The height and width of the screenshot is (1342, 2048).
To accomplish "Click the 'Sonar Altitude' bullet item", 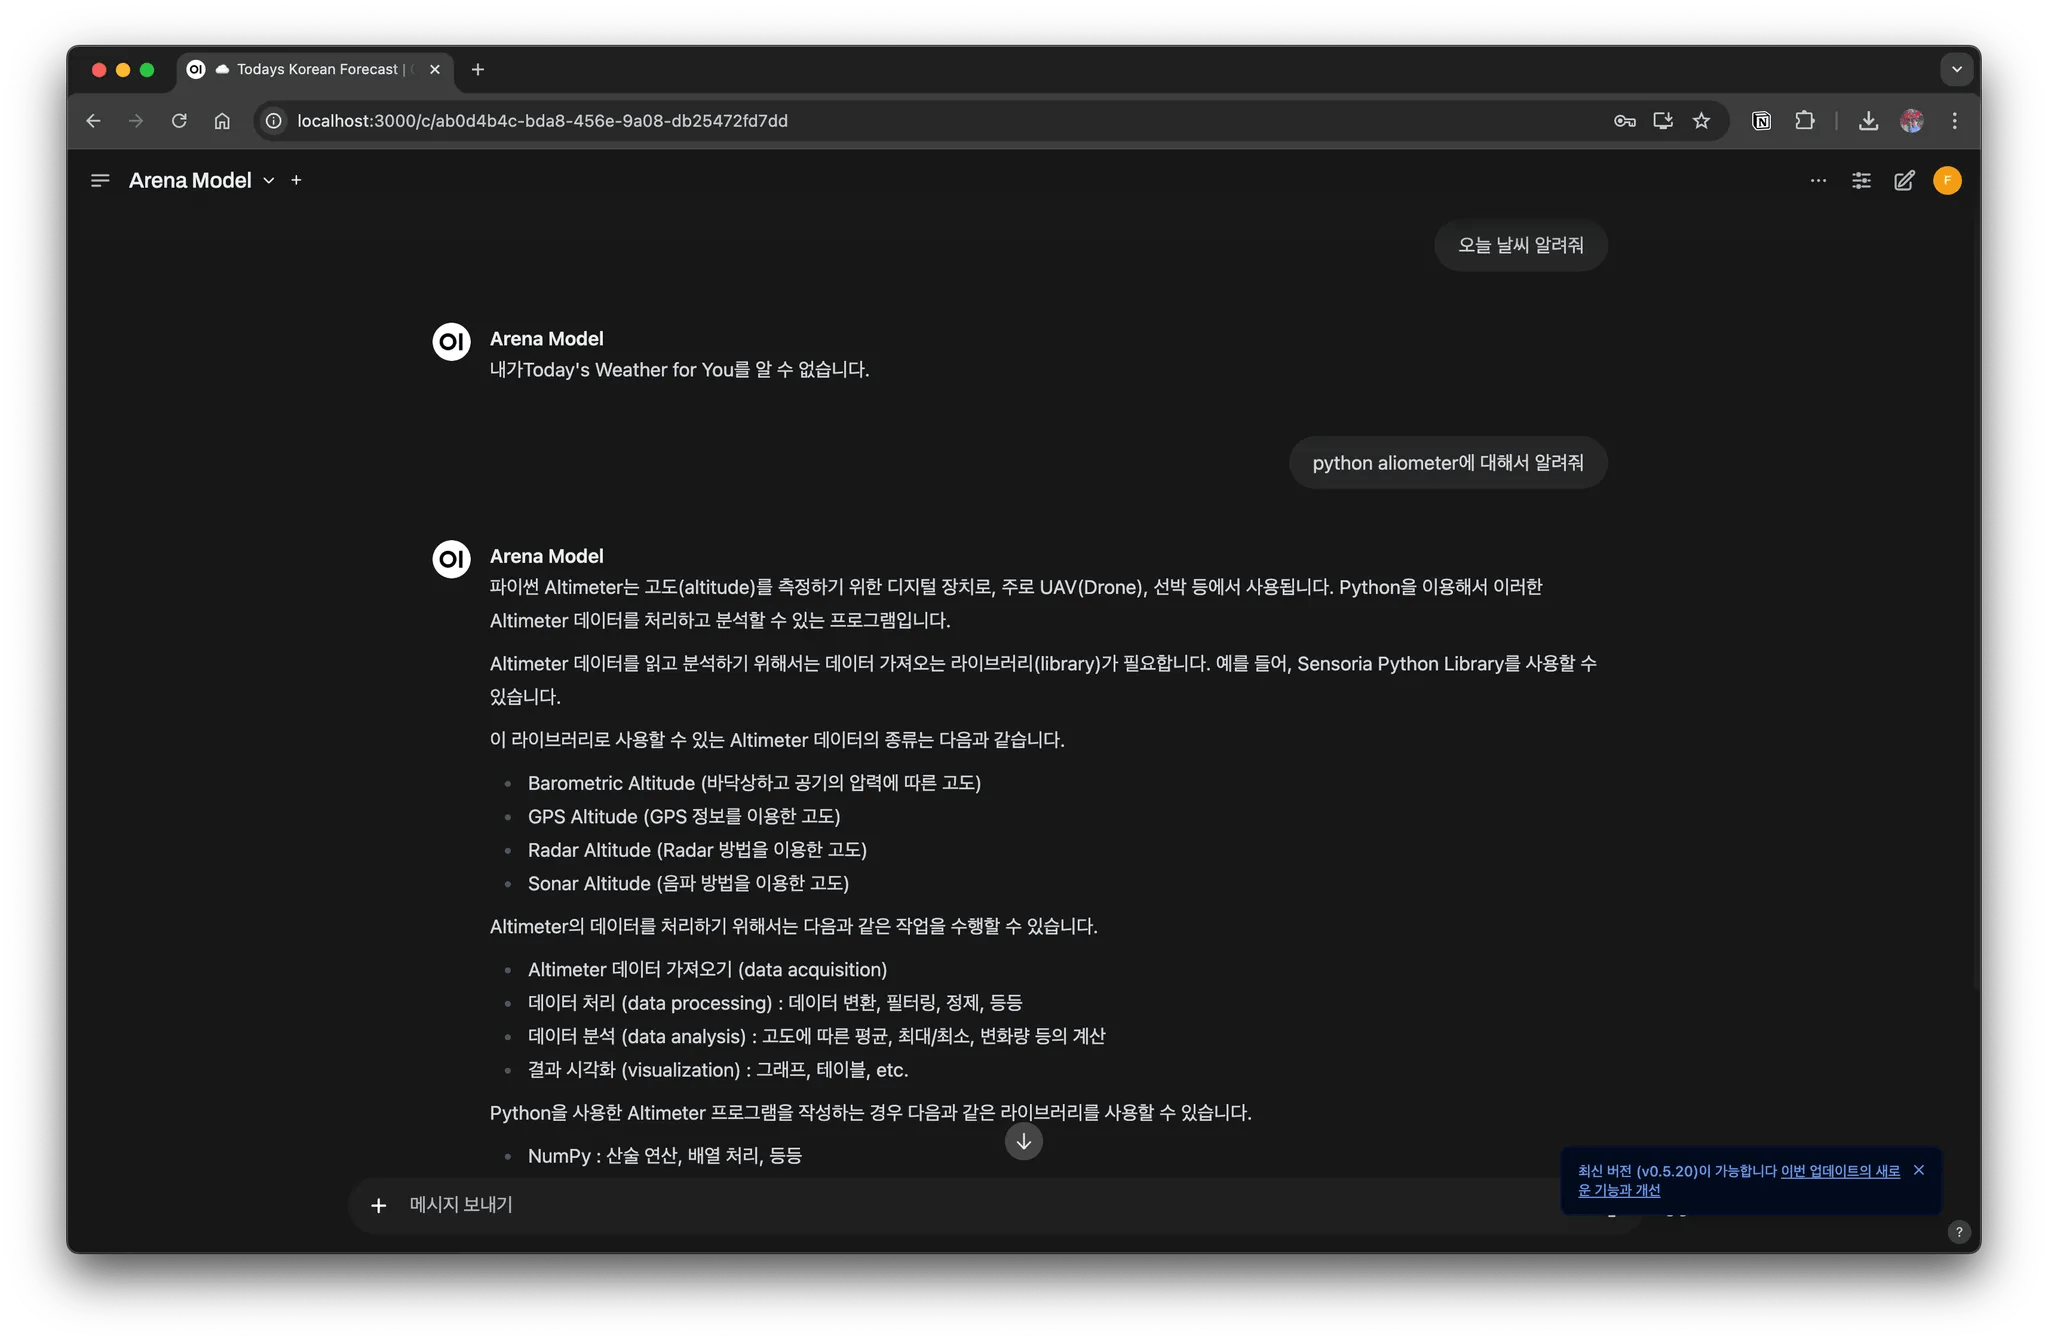I will point(688,883).
